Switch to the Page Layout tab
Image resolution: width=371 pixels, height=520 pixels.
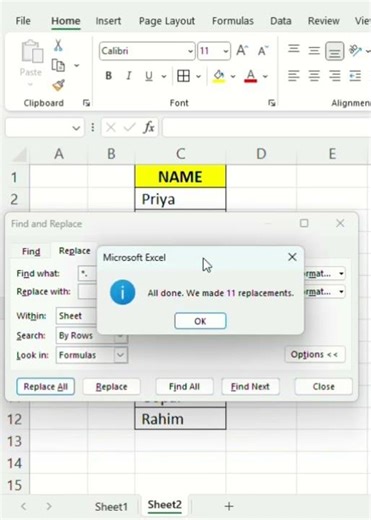coord(167,21)
